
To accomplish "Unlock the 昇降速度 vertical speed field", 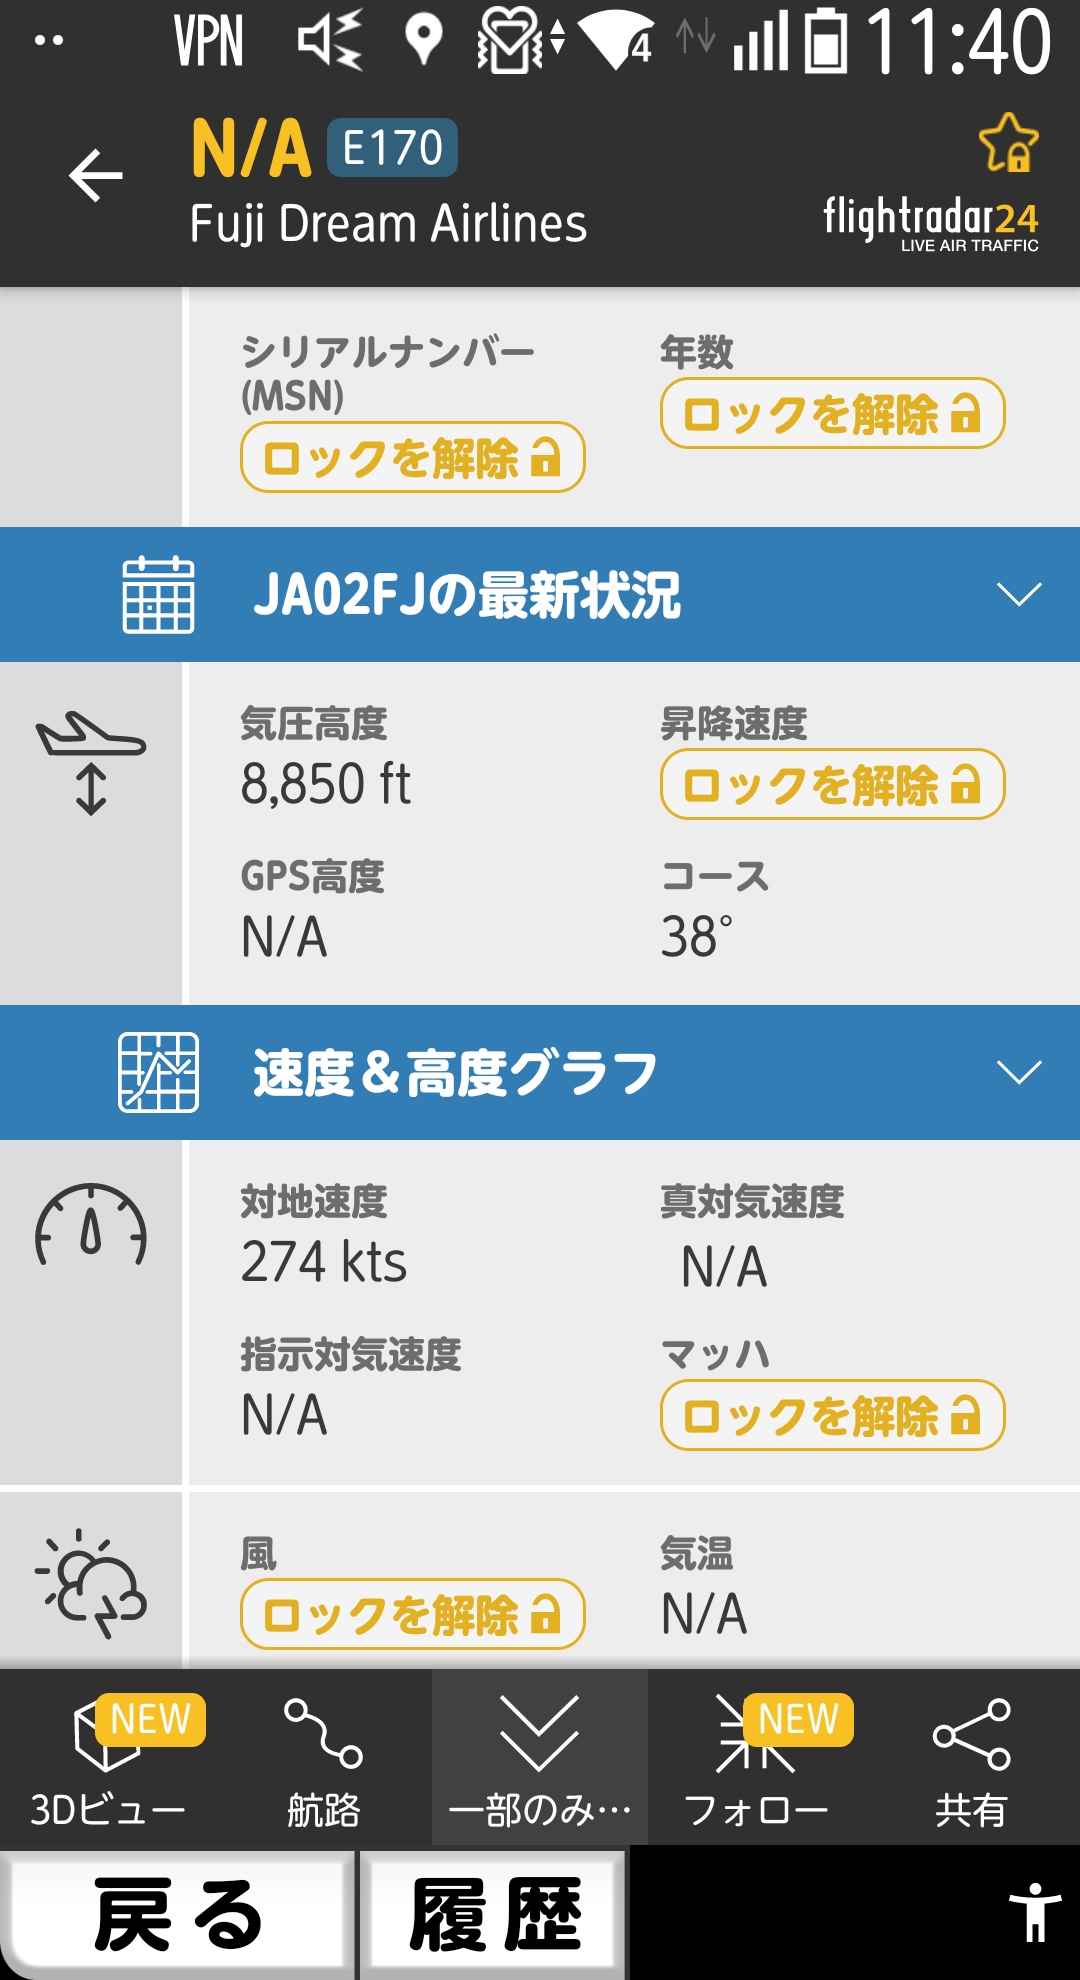I will (832, 785).
